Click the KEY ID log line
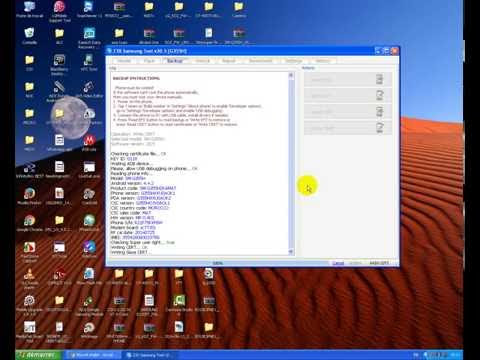Image resolution: width=480 pixels, height=360 pixels. coord(124,159)
